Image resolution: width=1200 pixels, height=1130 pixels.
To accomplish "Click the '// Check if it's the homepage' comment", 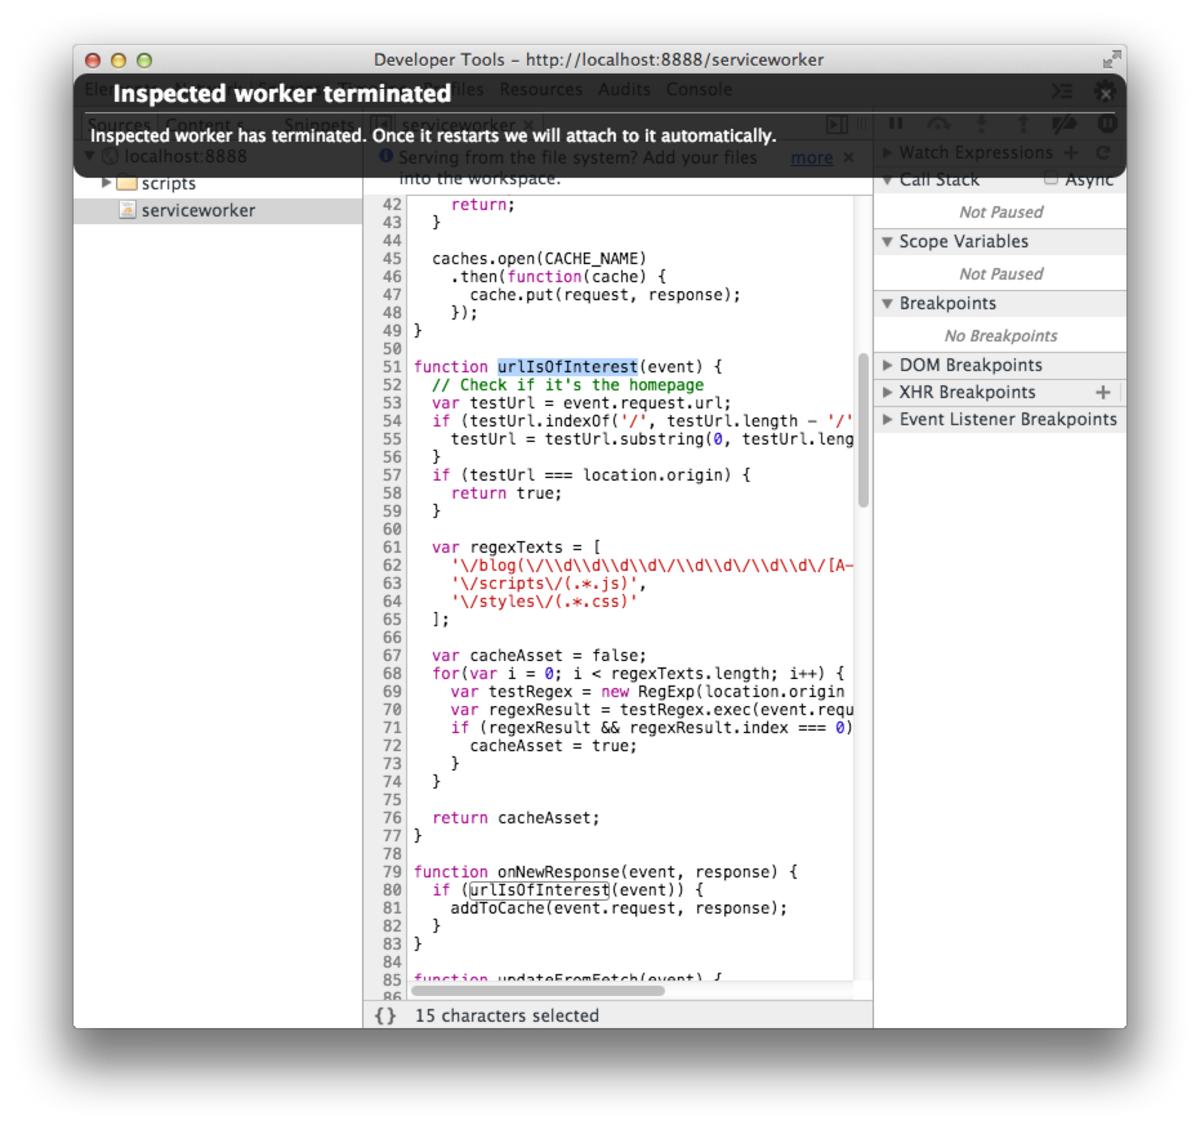I will 568,385.
